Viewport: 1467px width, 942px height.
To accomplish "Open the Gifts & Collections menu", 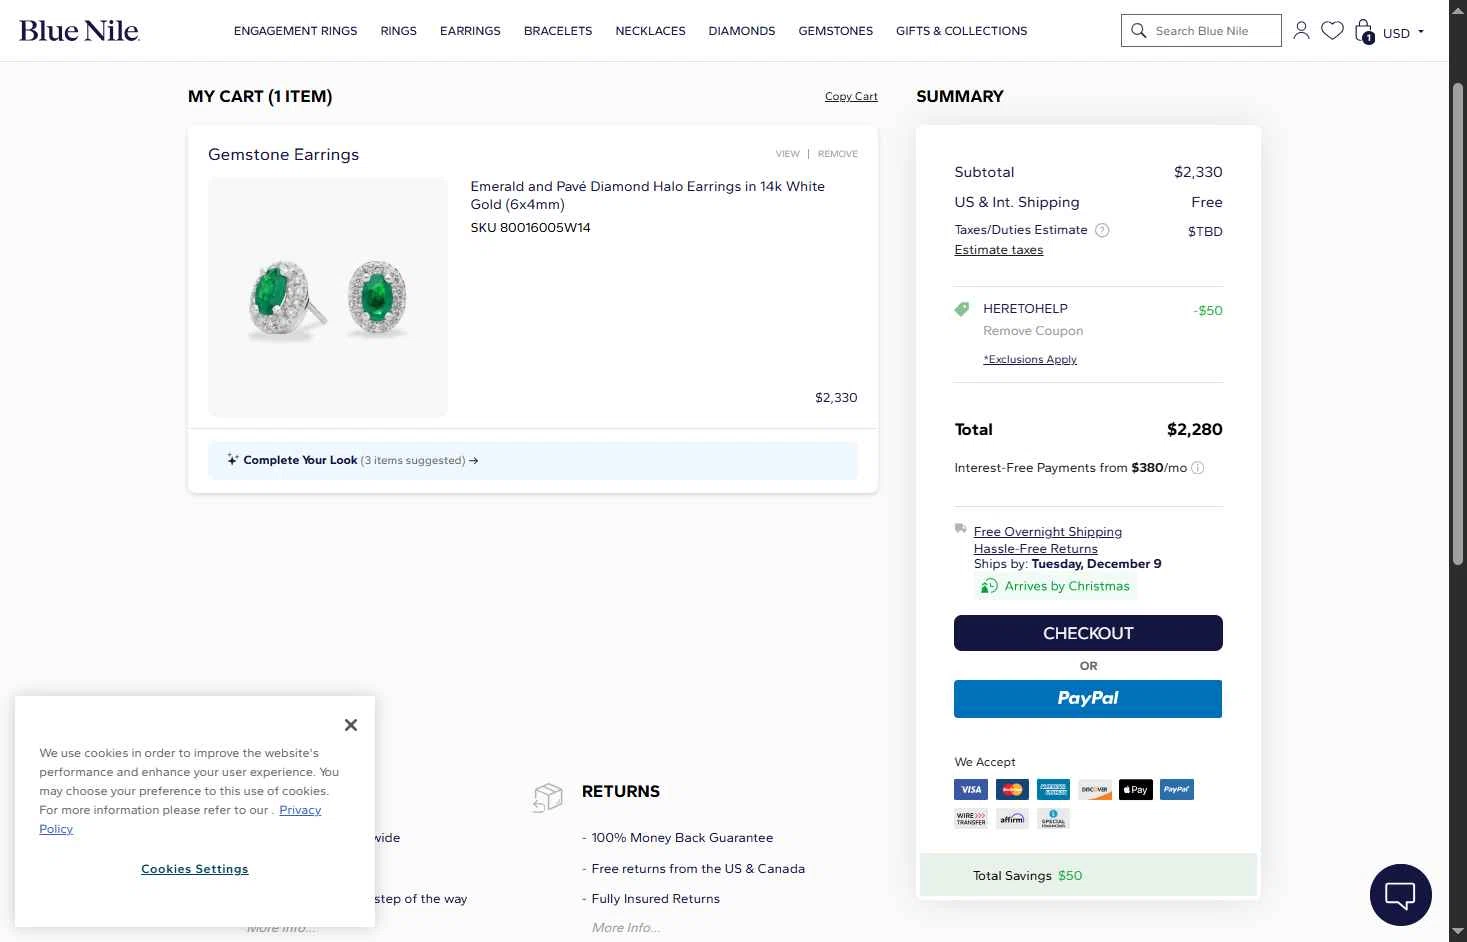I will coord(961,31).
